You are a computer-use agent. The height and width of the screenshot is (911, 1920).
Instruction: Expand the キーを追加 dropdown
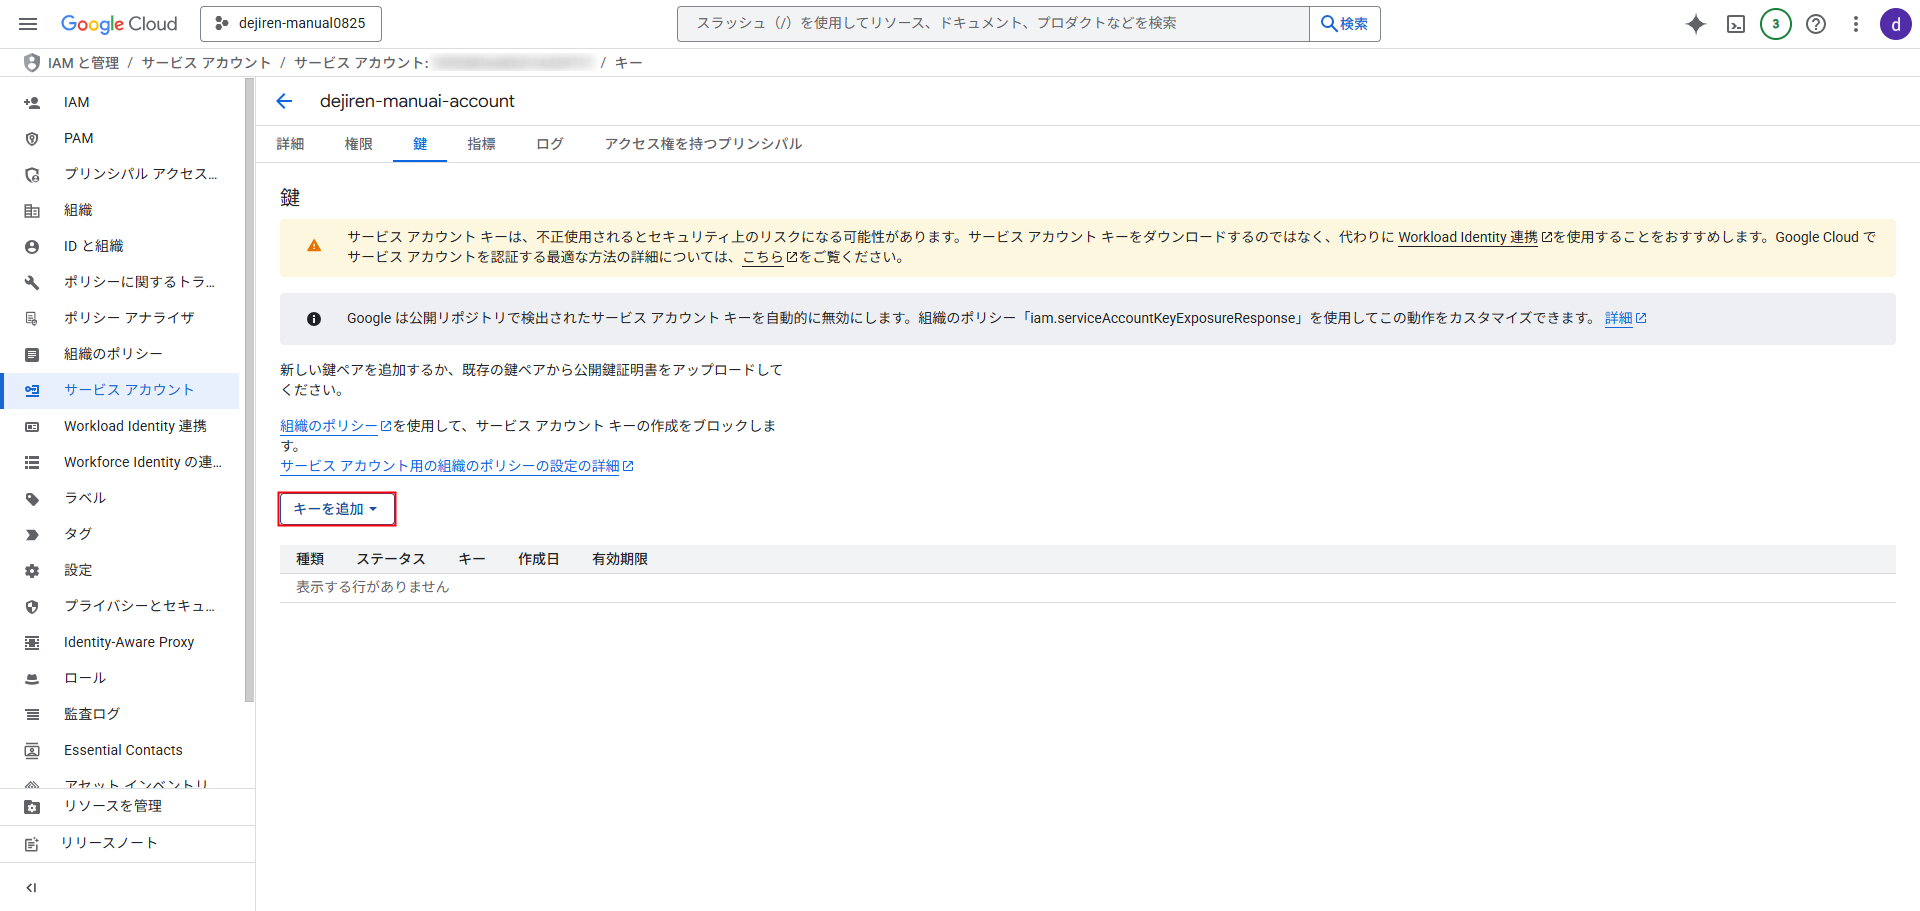tap(336, 509)
